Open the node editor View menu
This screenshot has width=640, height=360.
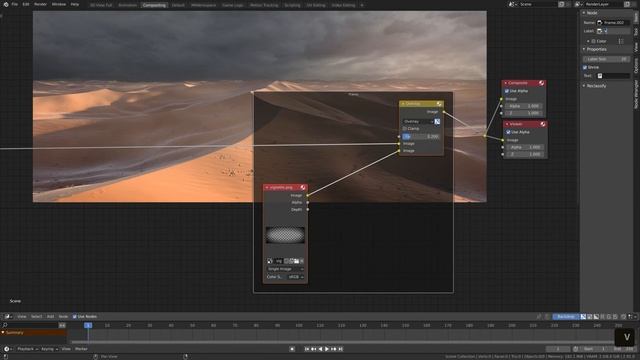click(x=22, y=316)
